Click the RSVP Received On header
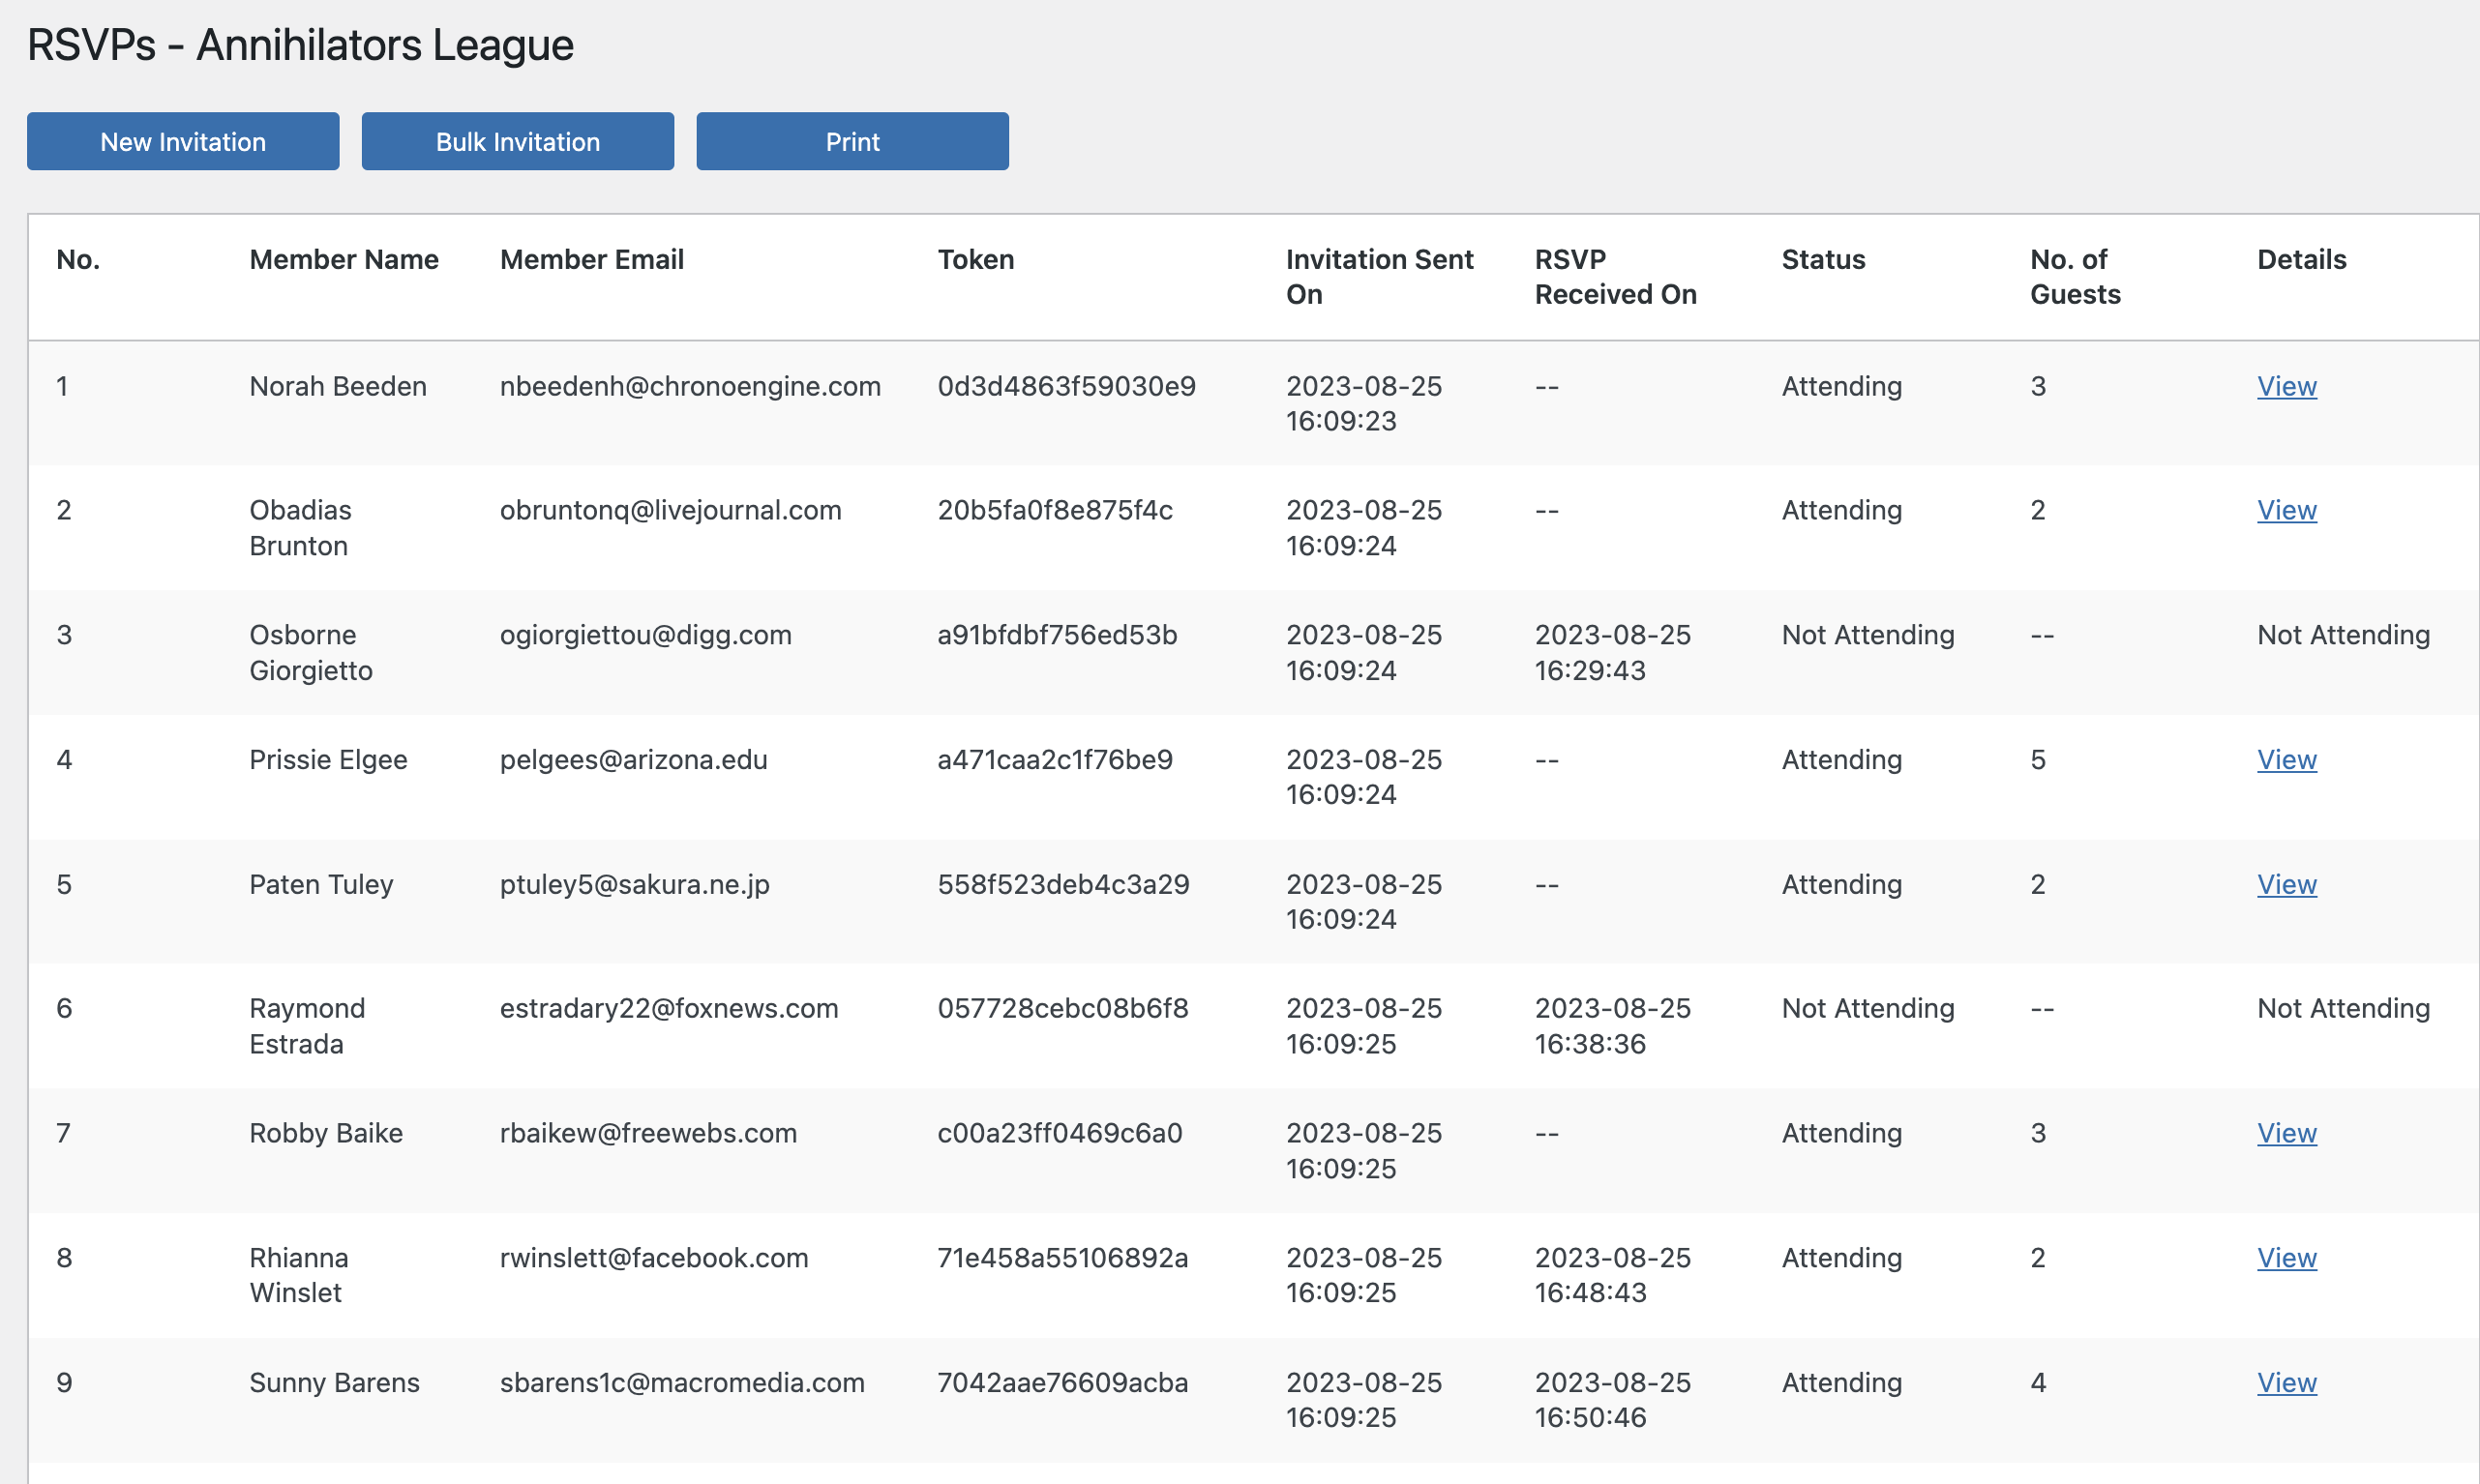2480x1484 pixels. 1615,276
